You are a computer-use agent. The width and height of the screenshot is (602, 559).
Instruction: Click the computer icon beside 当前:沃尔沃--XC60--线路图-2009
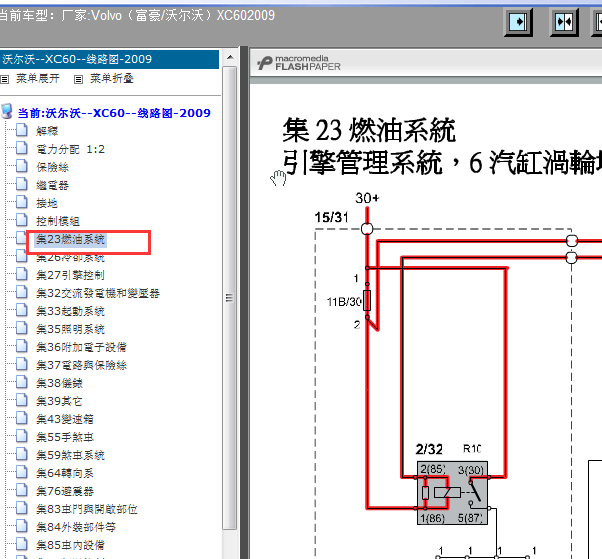(7, 111)
